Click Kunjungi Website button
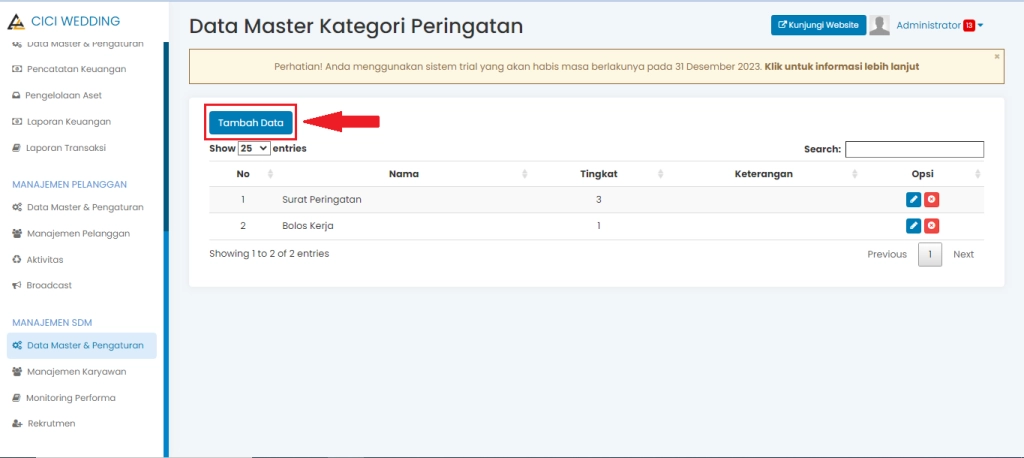1024x458 pixels. (818, 25)
